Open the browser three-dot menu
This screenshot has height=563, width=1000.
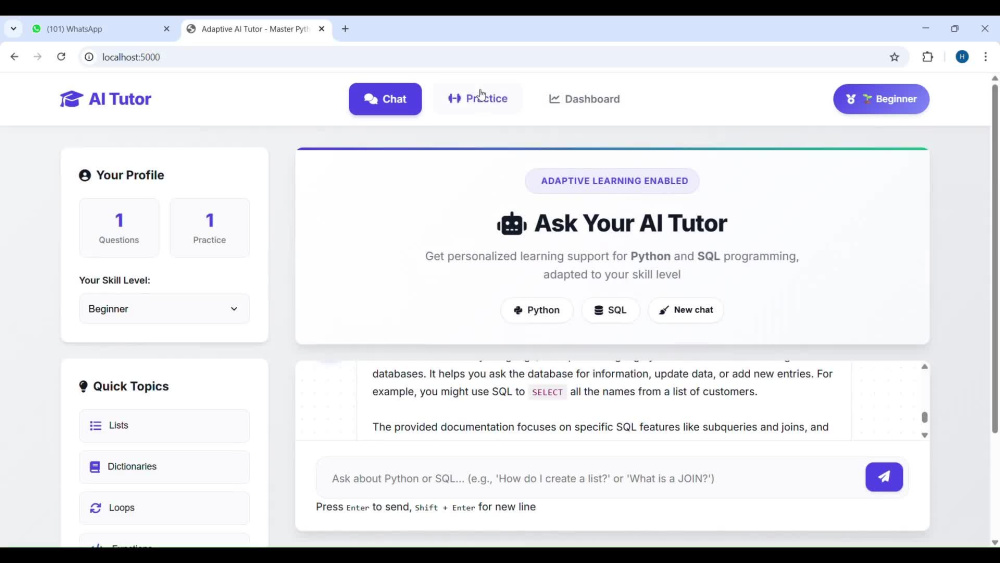(985, 57)
